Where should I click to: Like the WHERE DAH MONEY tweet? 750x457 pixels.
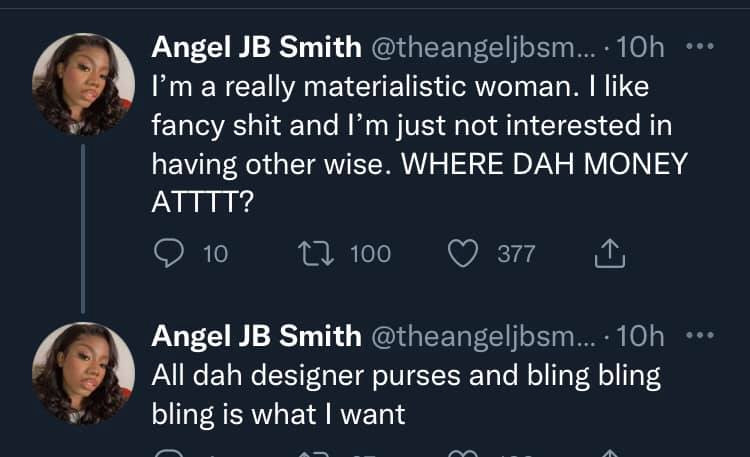pyautogui.click(x=461, y=254)
